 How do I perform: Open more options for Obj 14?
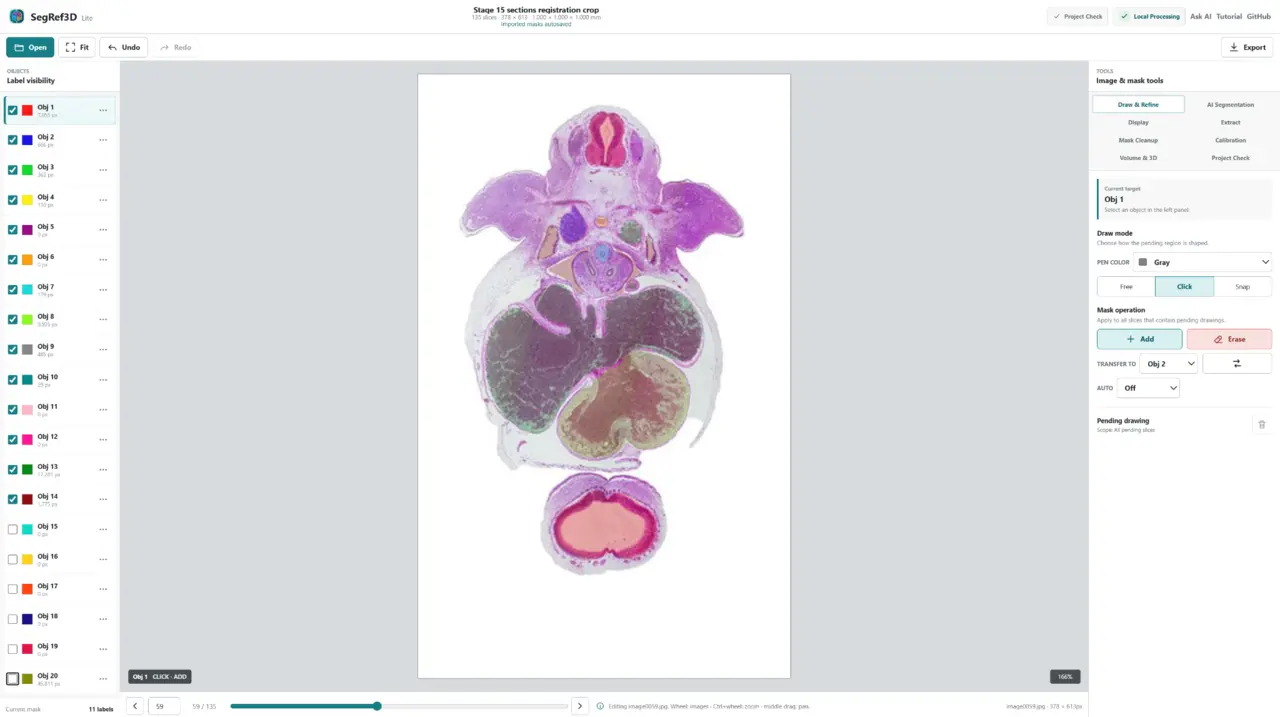coord(103,499)
